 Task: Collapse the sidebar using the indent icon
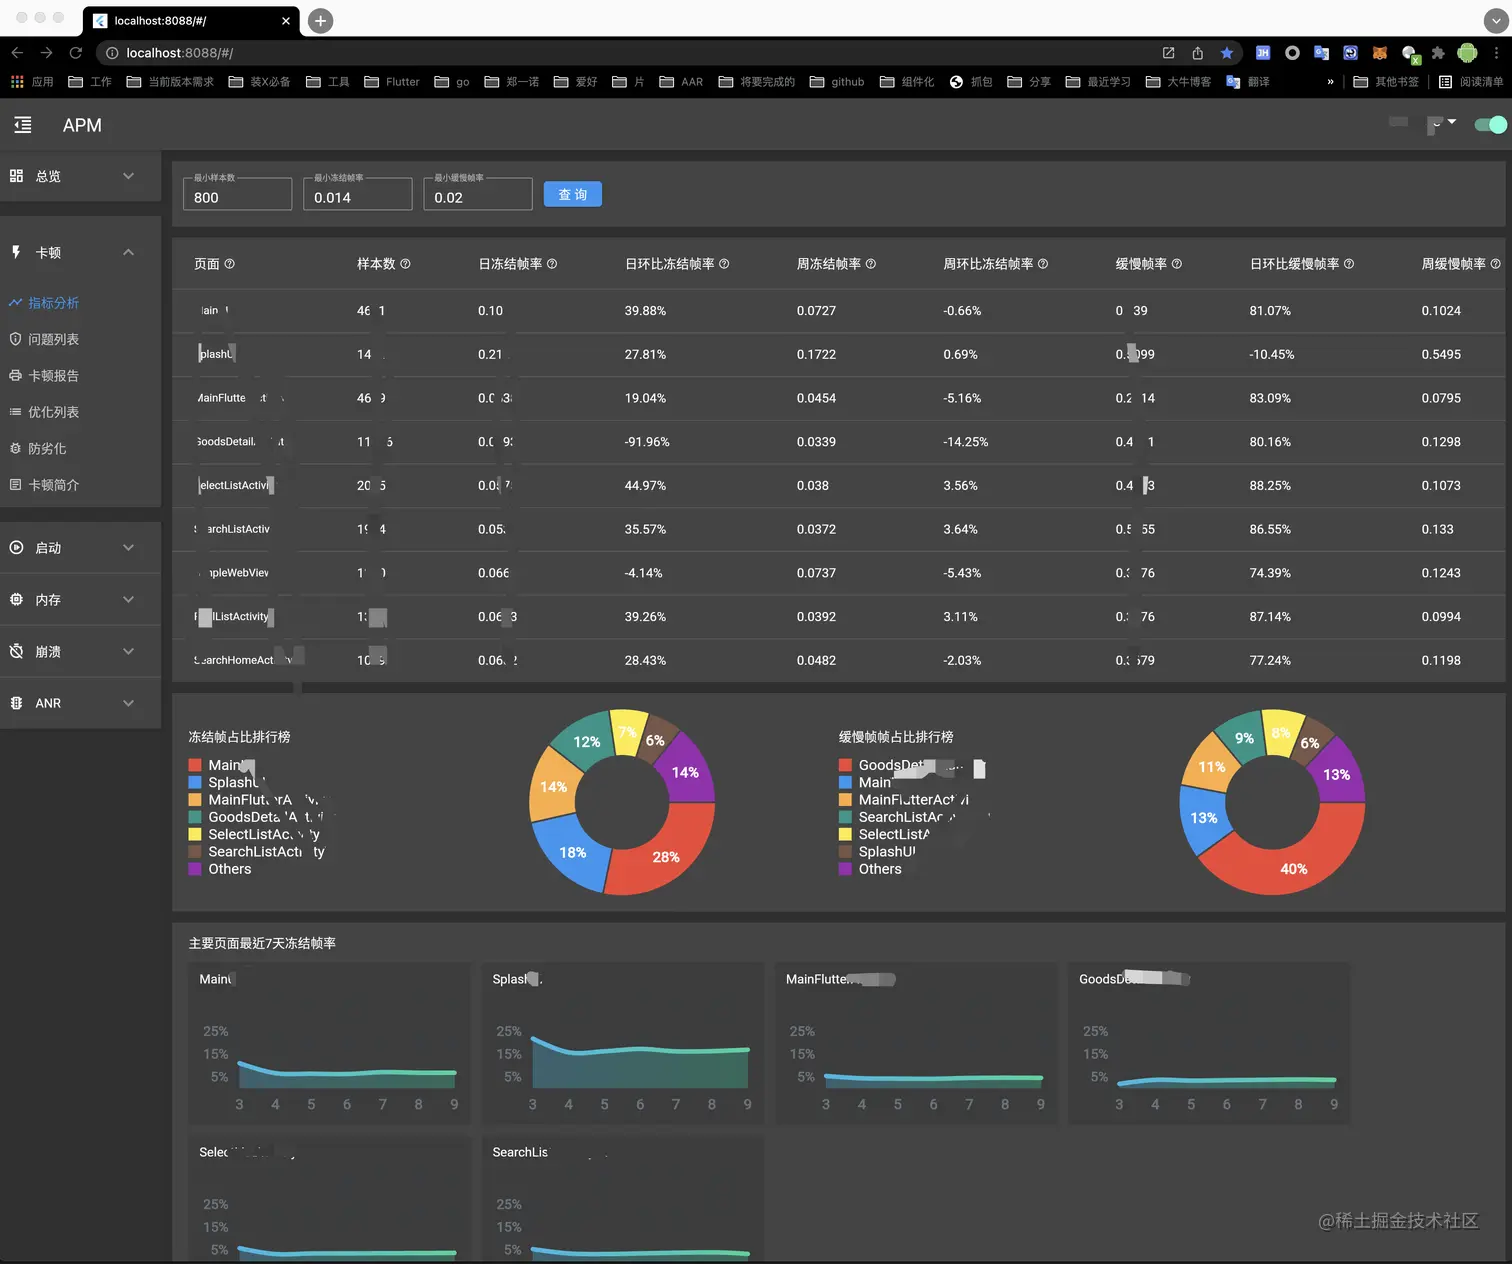click(x=23, y=124)
